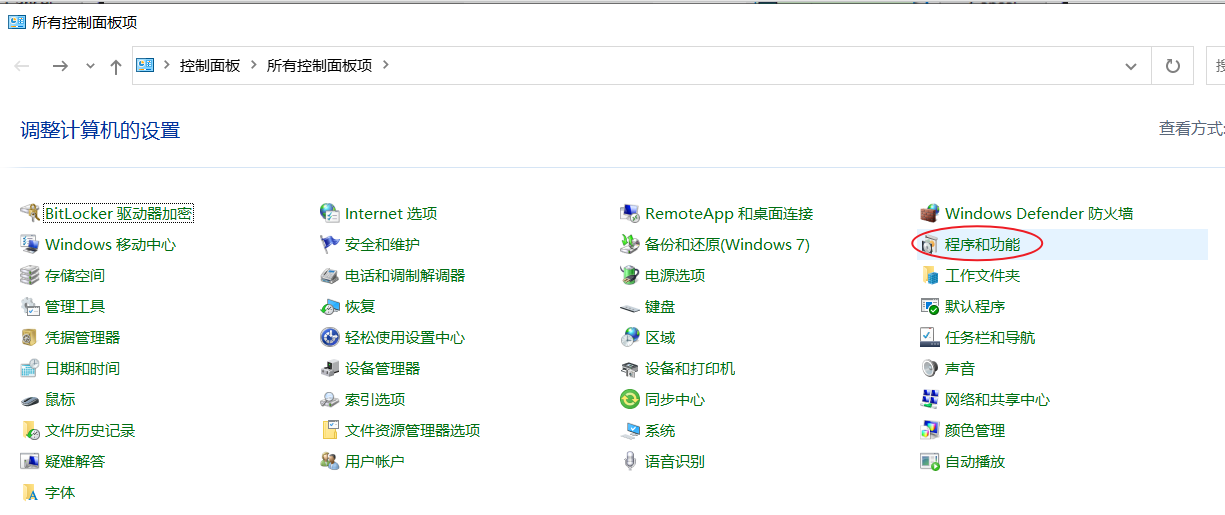Open the address bar history dropdown
The width and height of the screenshot is (1225, 515).
pyautogui.click(x=1131, y=66)
